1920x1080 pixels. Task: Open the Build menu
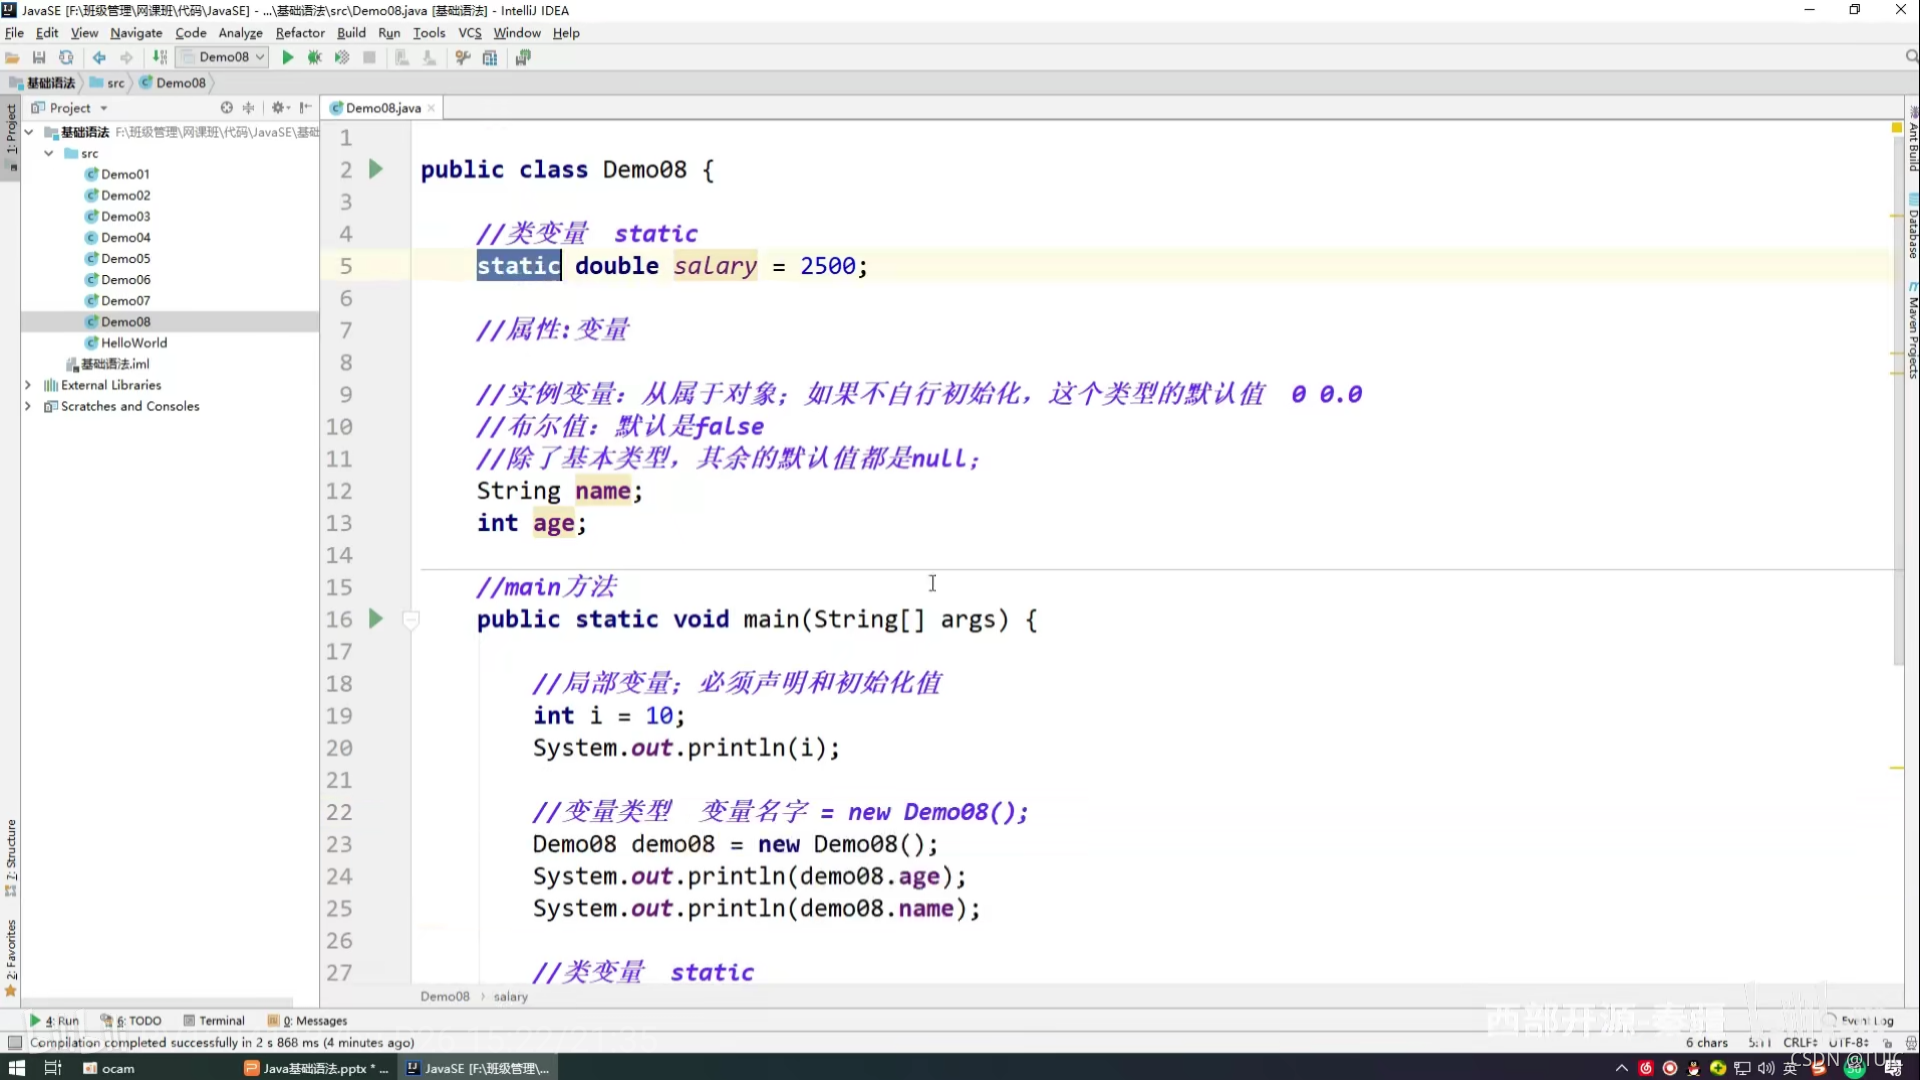tap(349, 33)
